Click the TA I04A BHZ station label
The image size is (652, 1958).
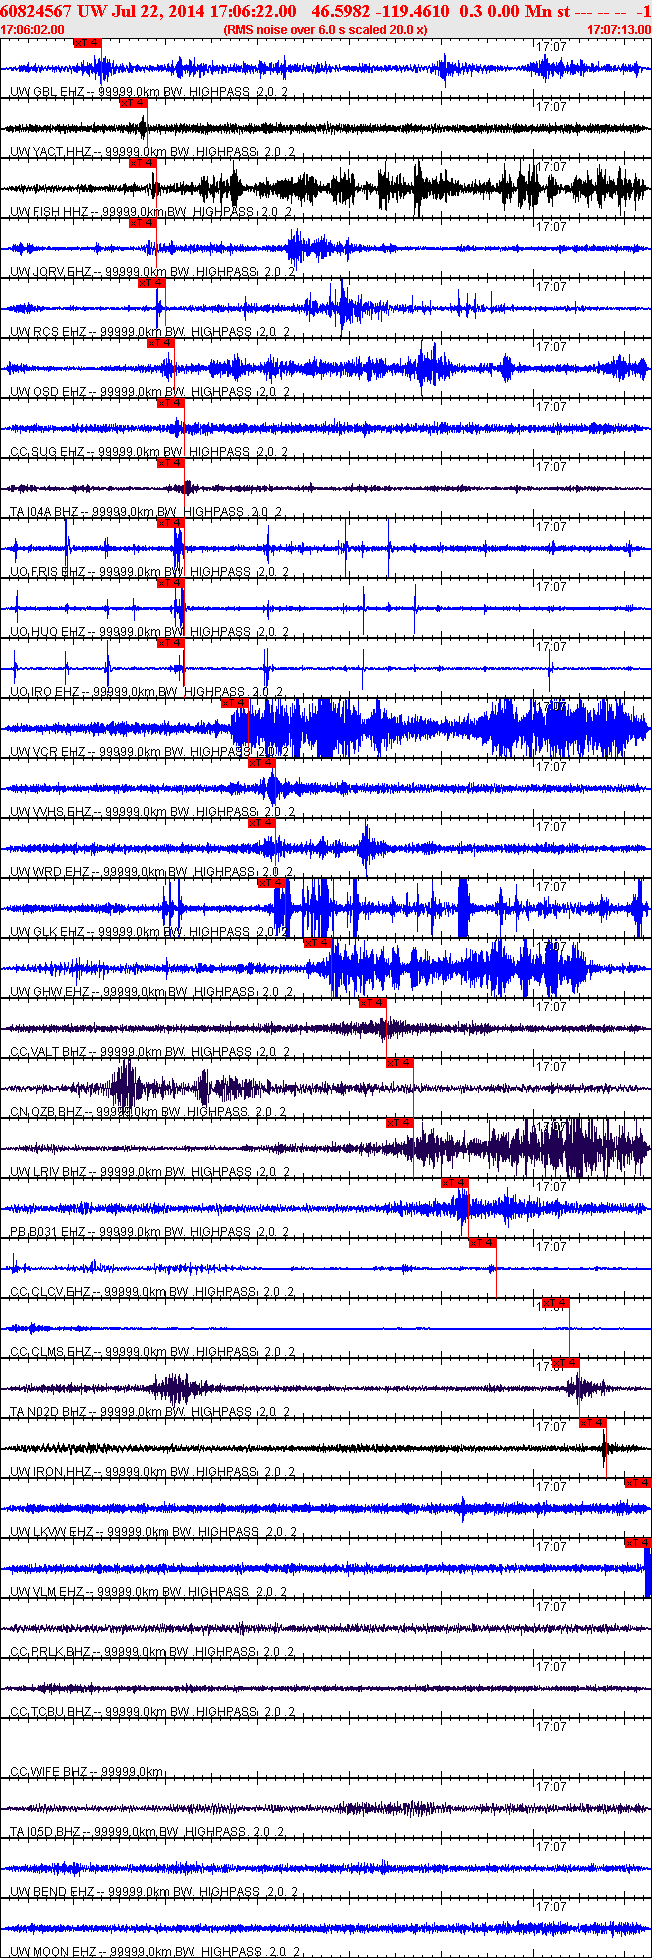coord(46,512)
